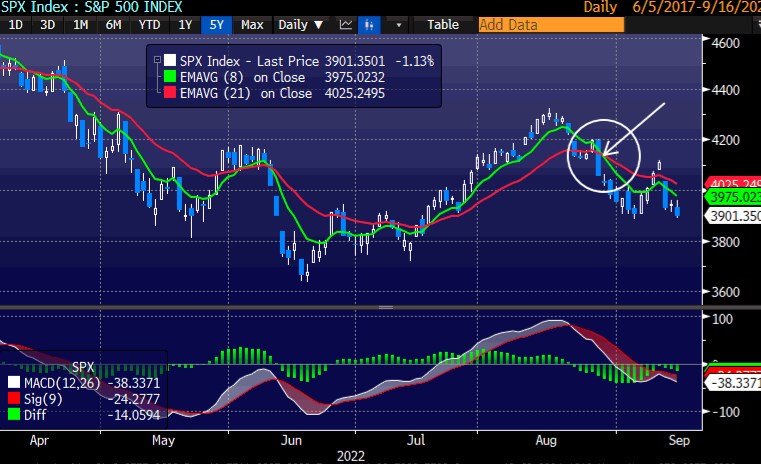Click the Add Data input field

551,25
